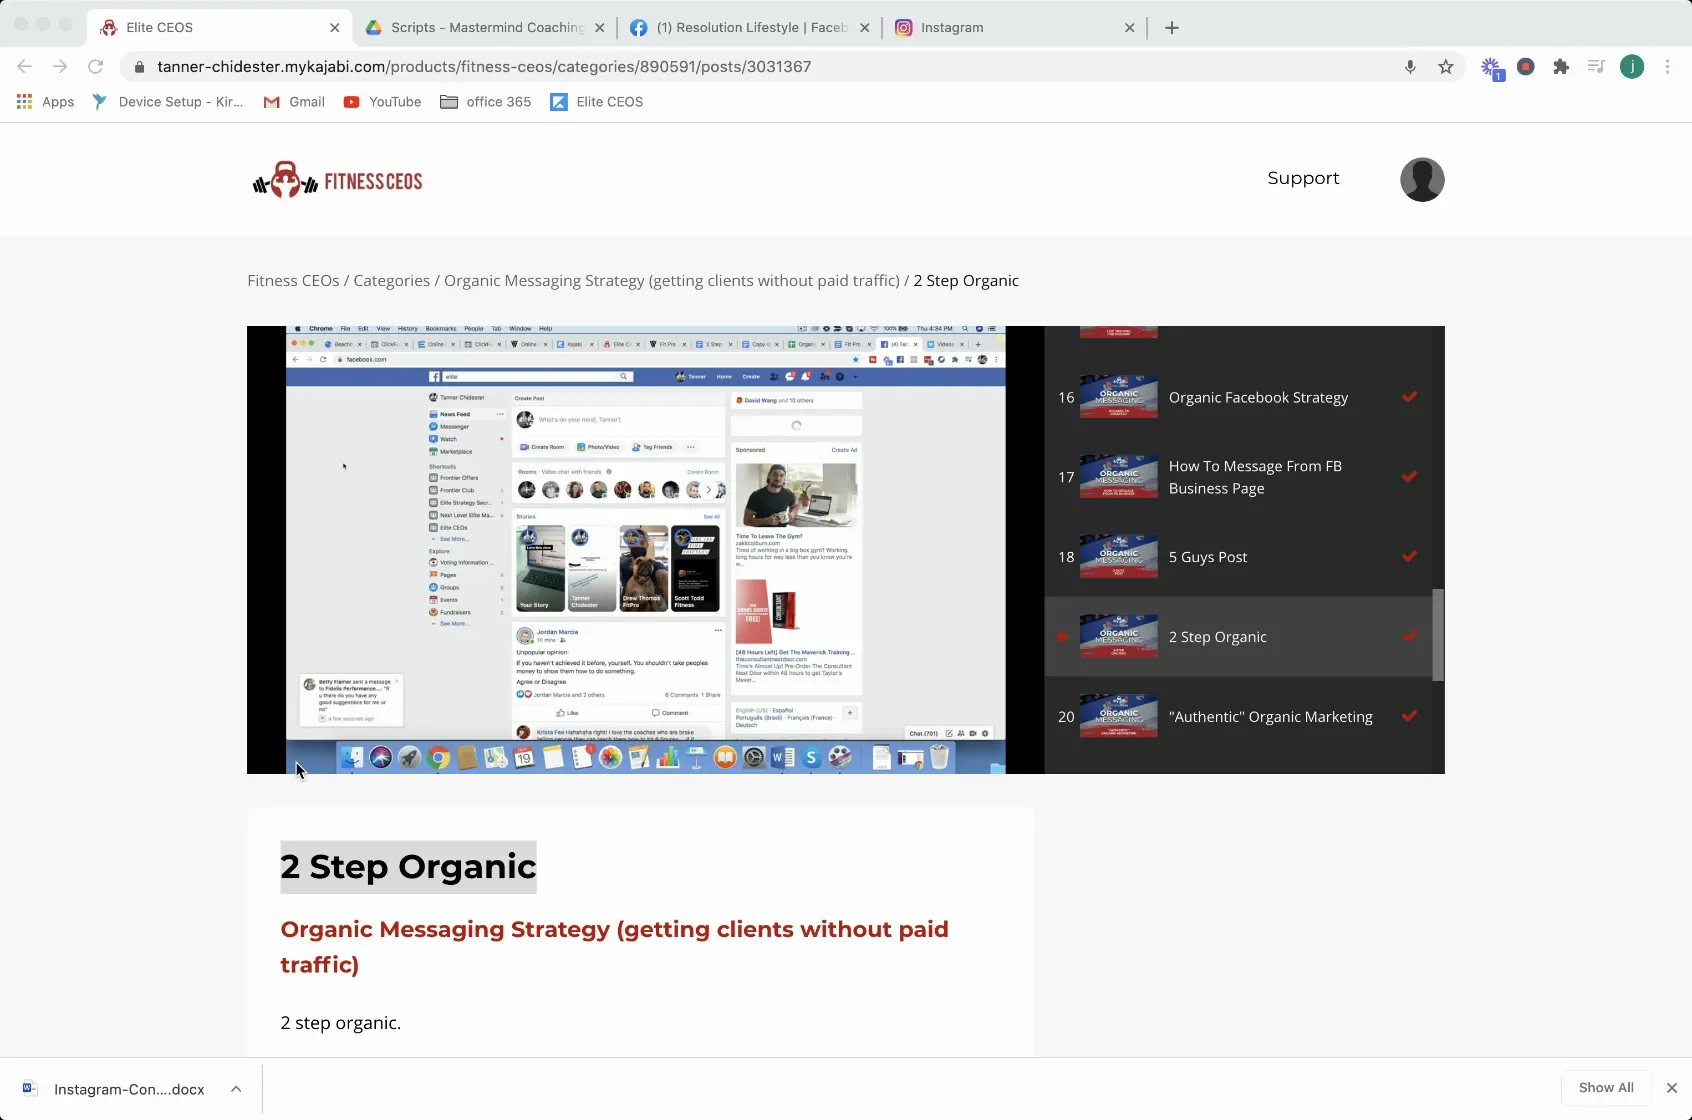Screen dimensions: 1692x1120
Task: Open the Gmail bookmark
Action: pos(294,102)
